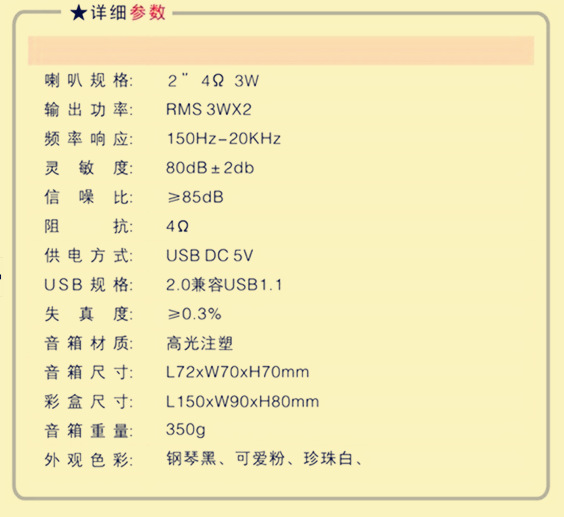Viewport: 564px width, 517px height.
Task: Select the value ≥0.3%
Action: click(194, 314)
